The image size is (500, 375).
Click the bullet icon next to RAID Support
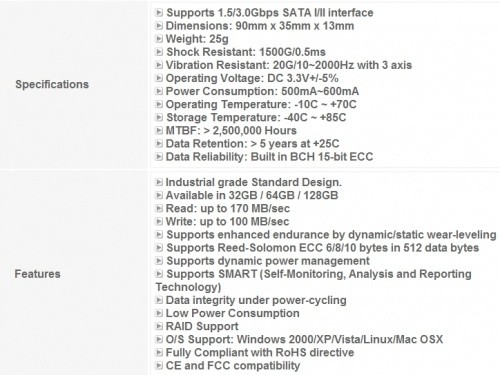point(159,326)
